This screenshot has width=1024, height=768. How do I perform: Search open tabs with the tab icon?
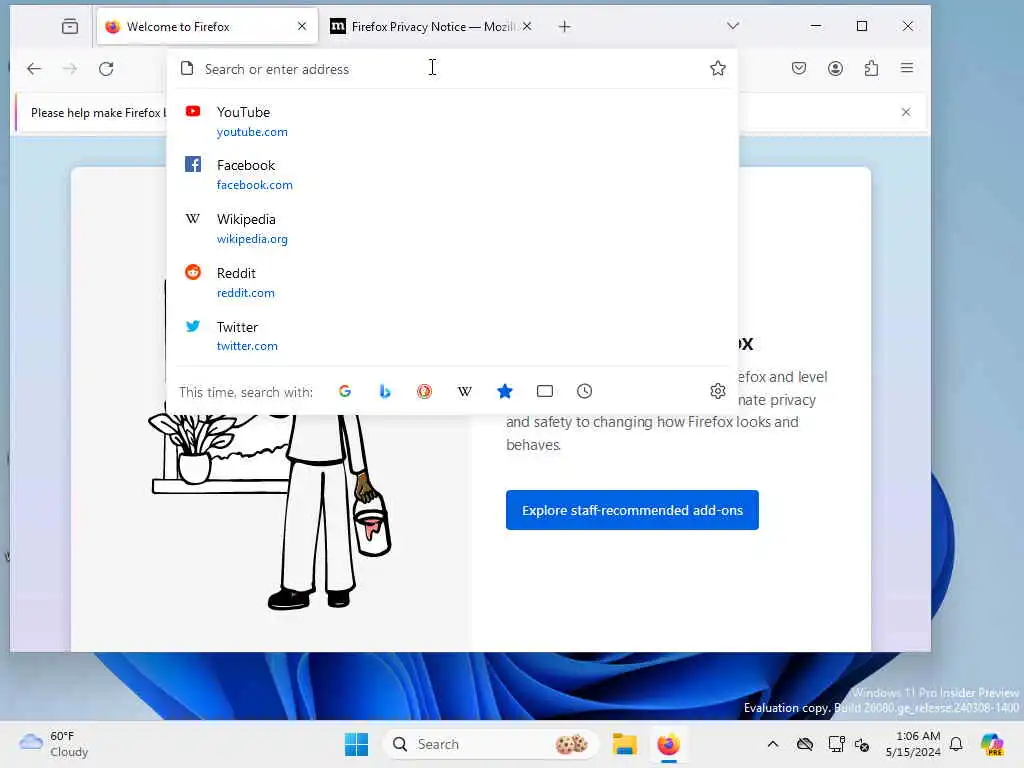(545, 391)
